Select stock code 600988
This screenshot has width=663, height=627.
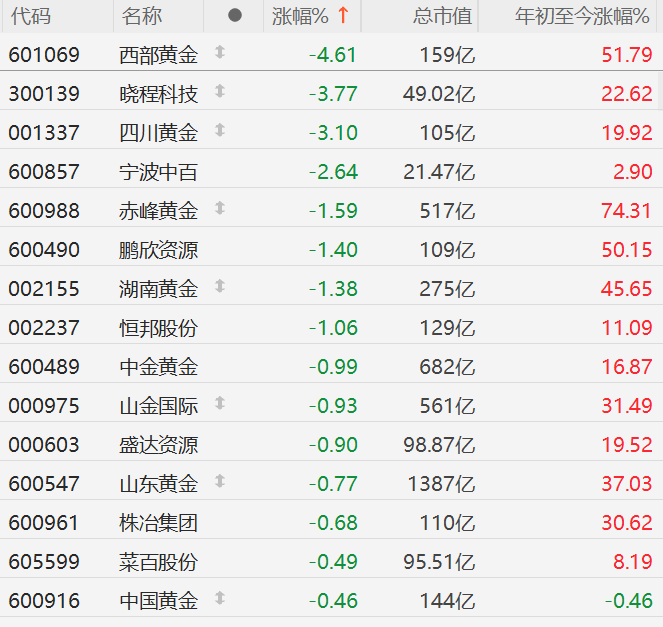44,211
